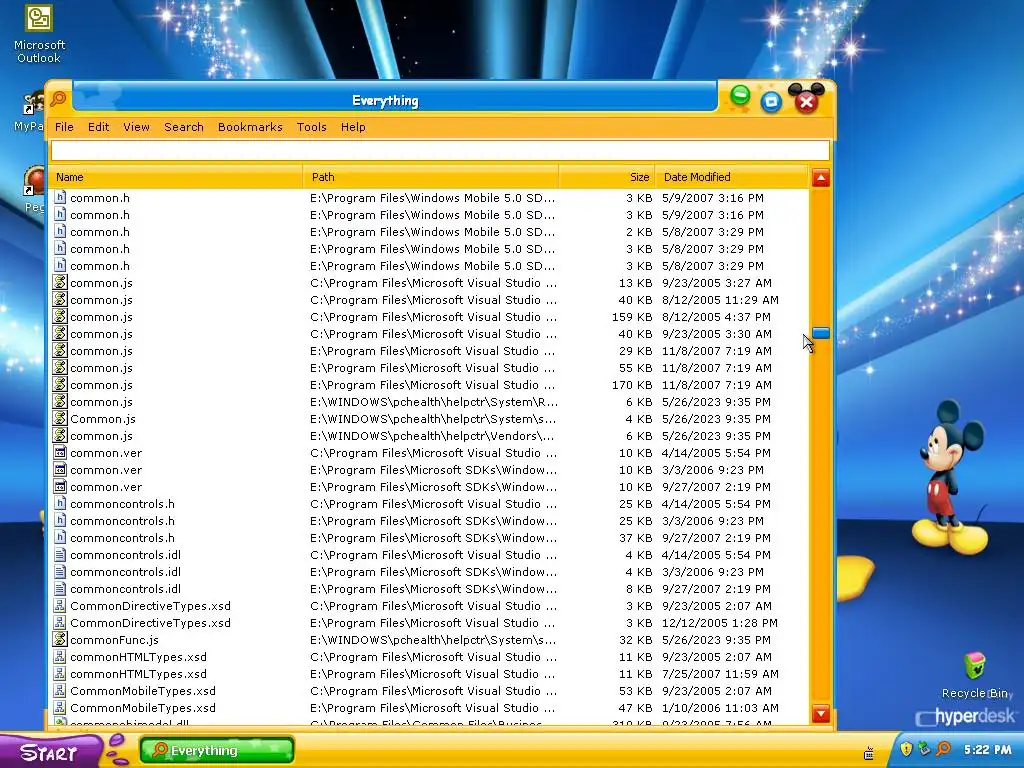
Task: Click the orange Everything magnifier tray icon
Action: click(943, 749)
